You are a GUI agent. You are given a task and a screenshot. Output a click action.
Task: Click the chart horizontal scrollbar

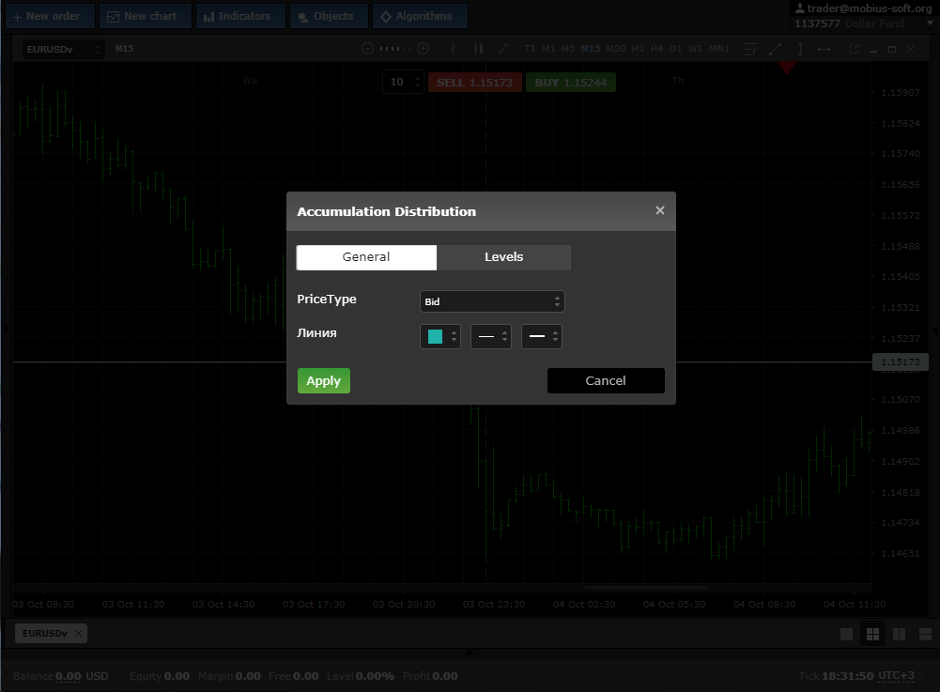point(646,588)
